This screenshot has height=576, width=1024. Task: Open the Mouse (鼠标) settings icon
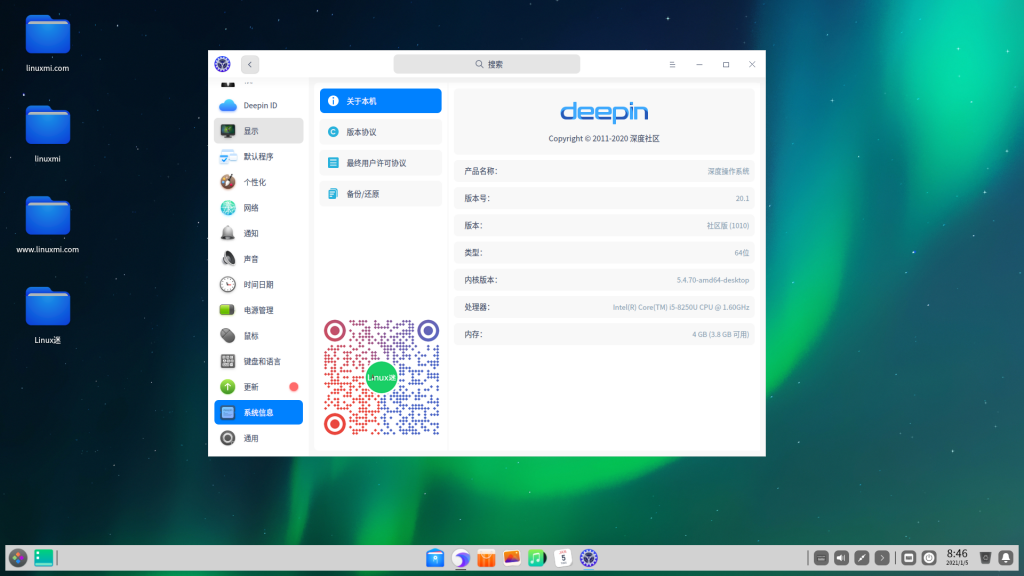(228, 336)
